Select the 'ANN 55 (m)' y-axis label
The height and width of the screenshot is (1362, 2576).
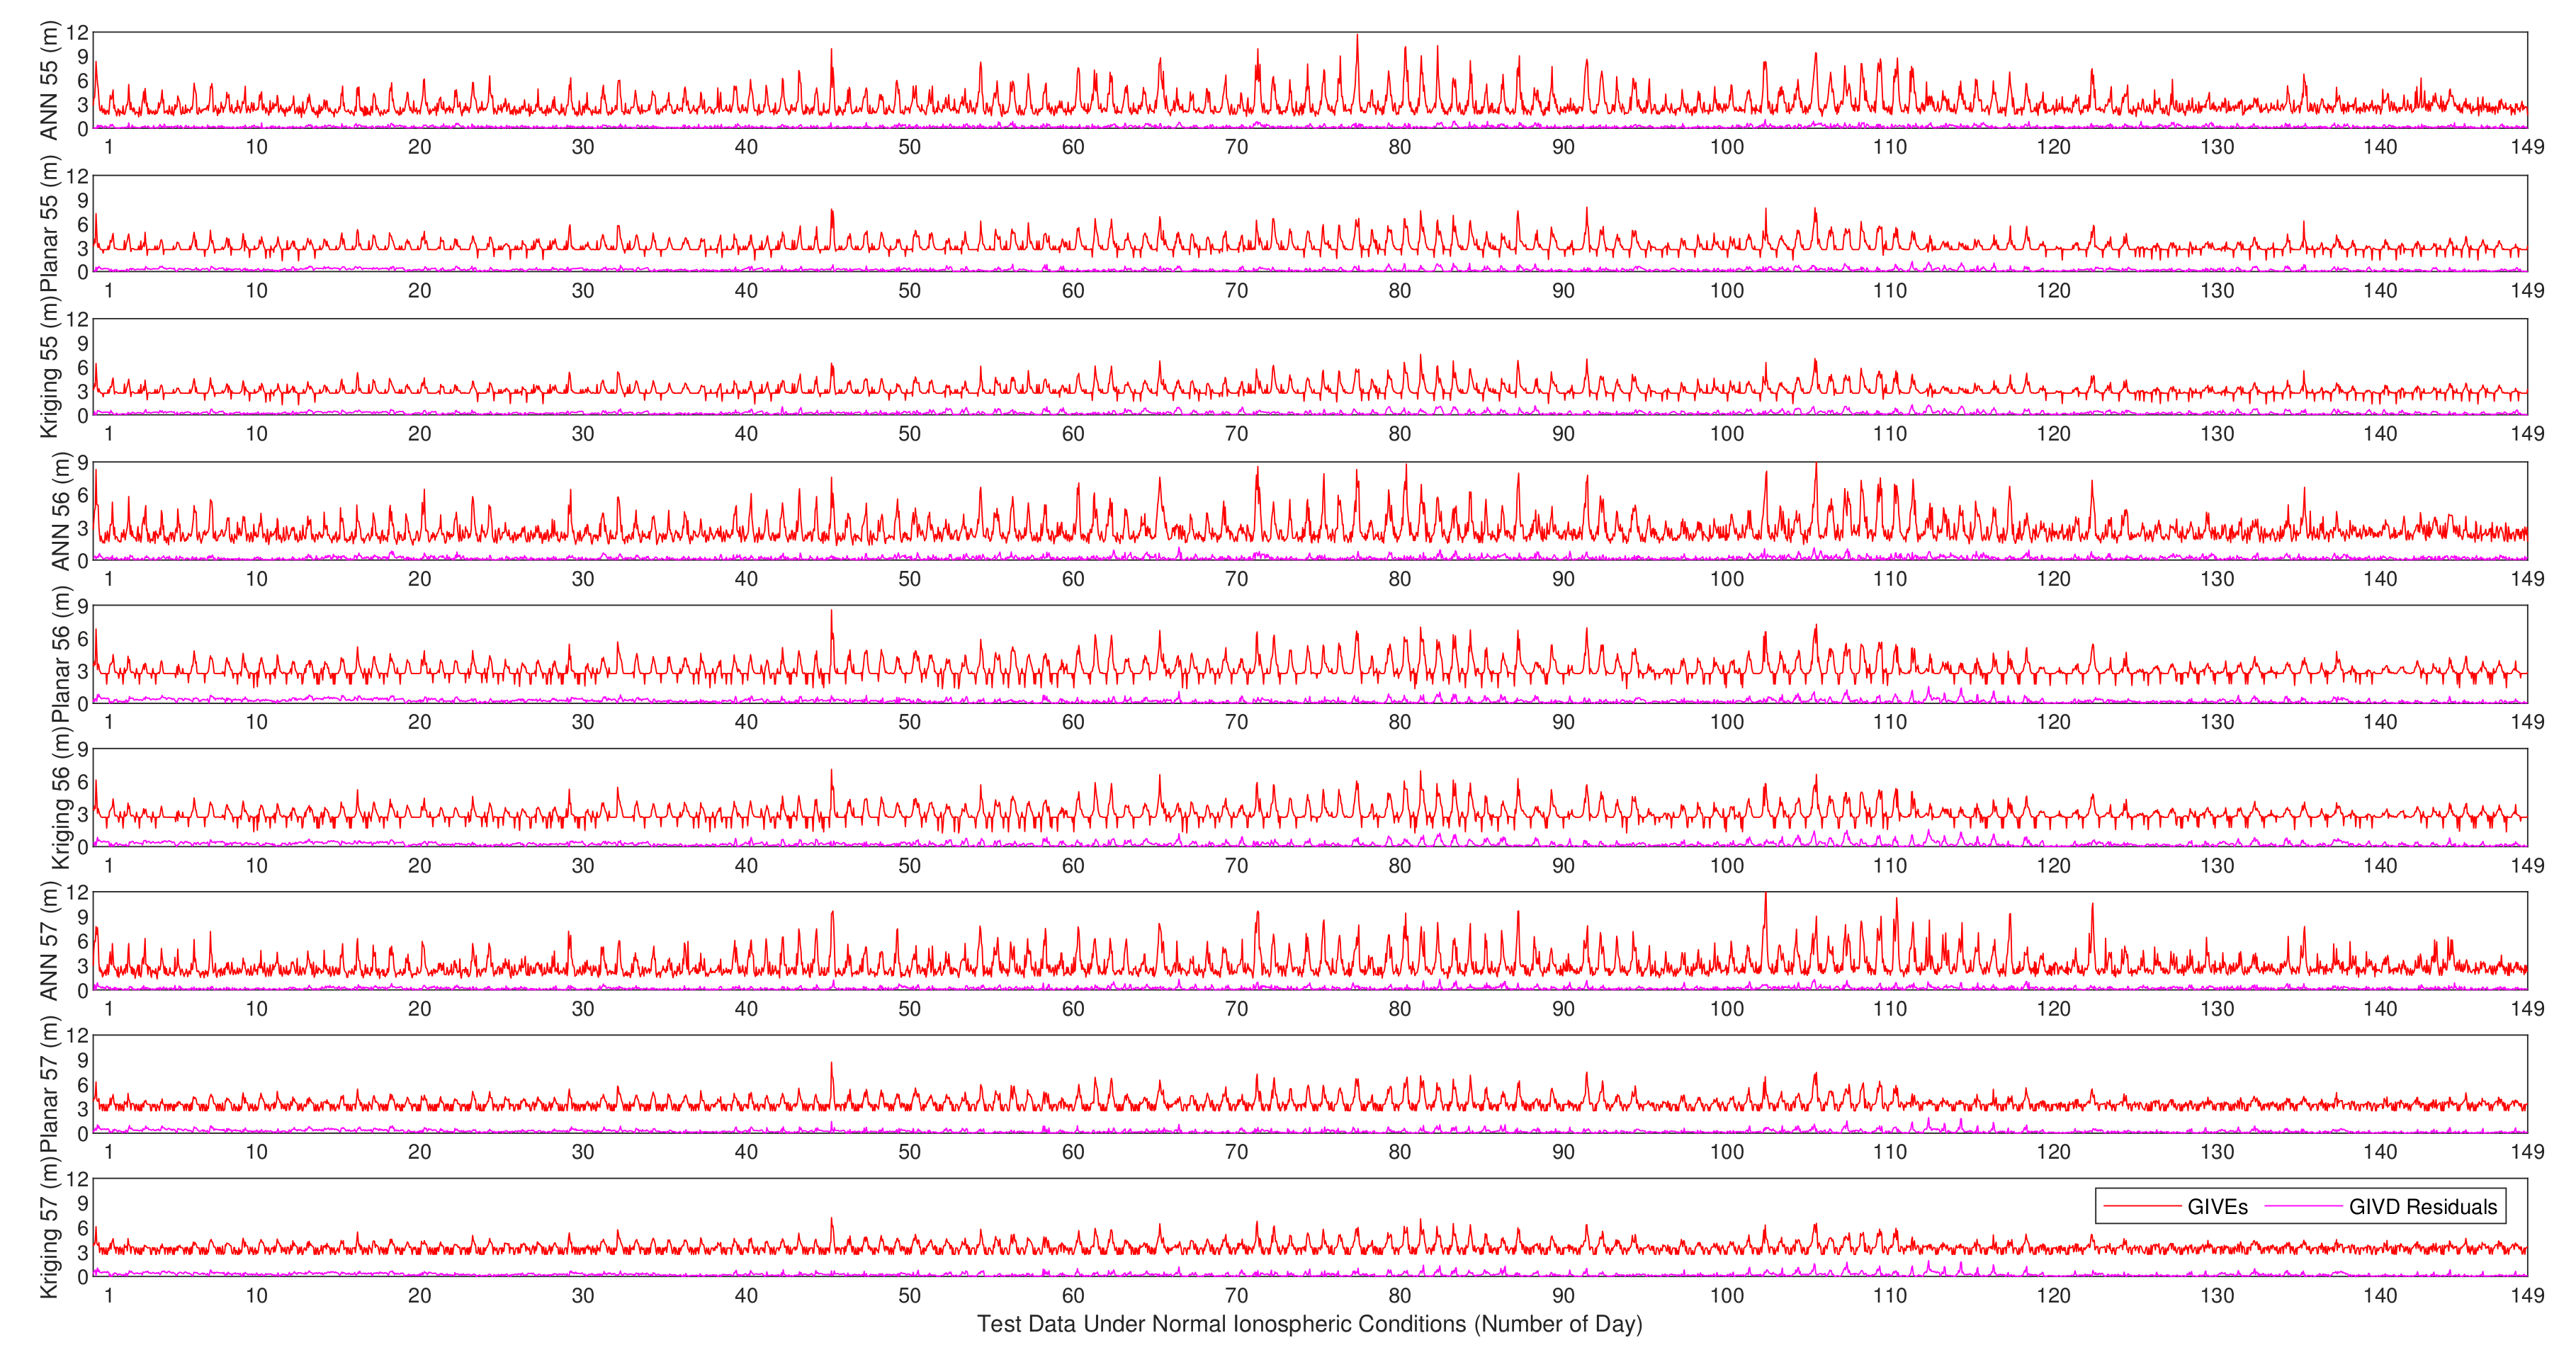(48, 80)
